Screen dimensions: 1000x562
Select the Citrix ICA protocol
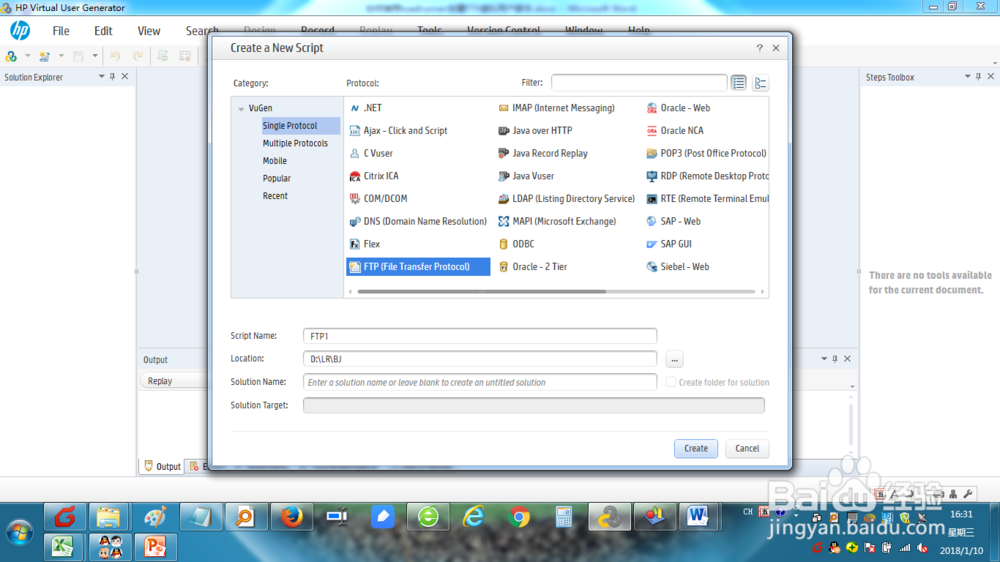coord(374,176)
